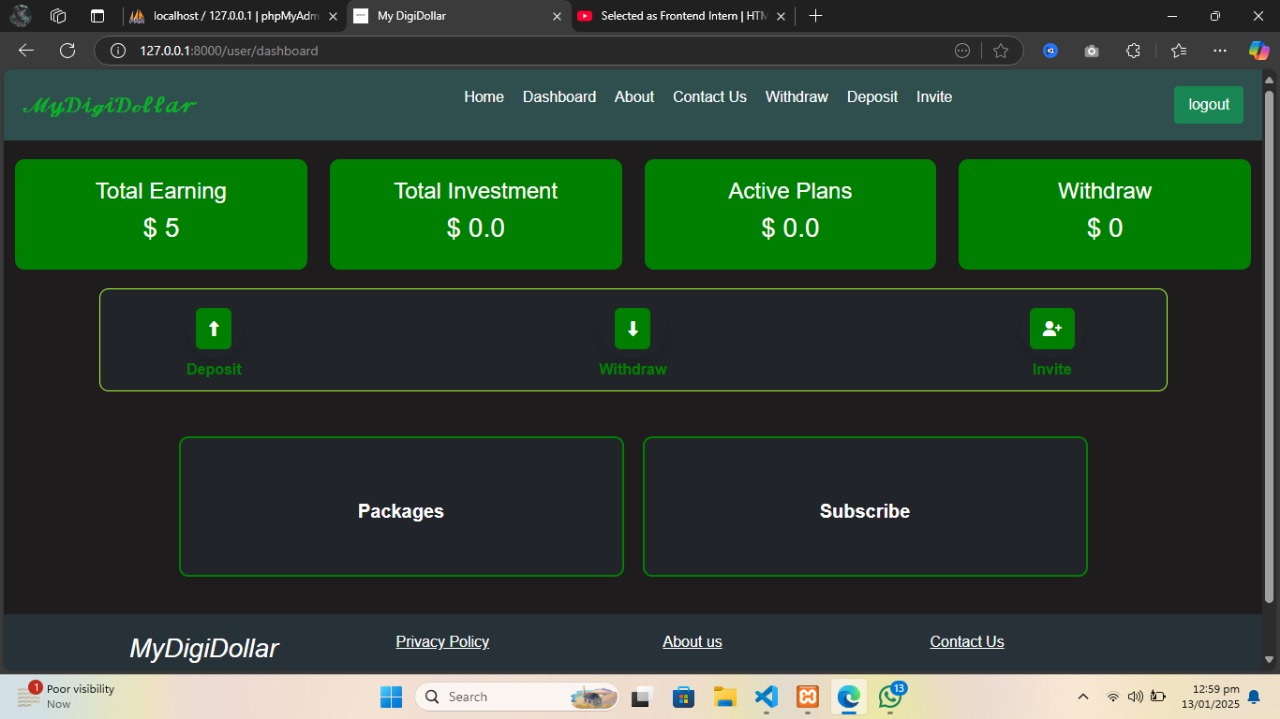
Task: Open Visual Studio Code from taskbar
Action: tap(766, 697)
